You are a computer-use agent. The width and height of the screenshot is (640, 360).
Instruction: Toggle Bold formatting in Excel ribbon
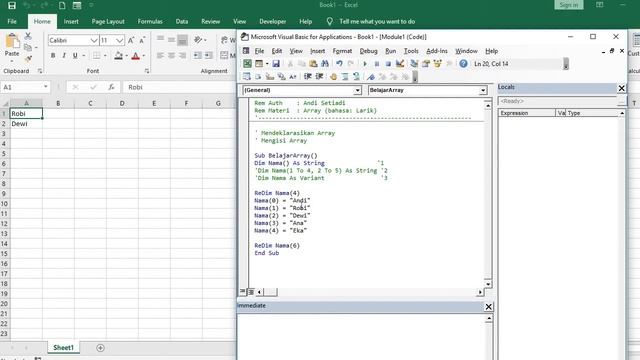(x=53, y=56)
